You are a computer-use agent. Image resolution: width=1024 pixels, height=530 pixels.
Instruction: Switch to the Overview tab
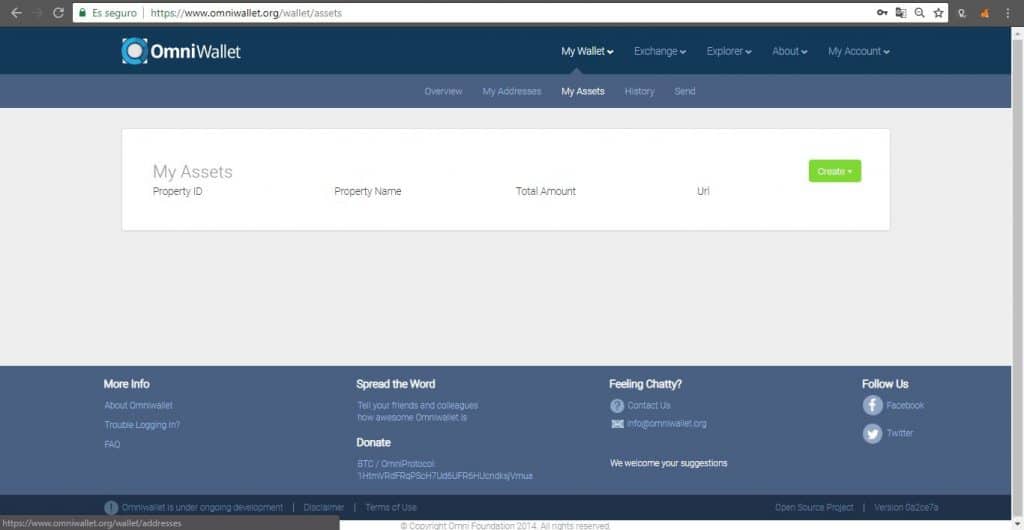click(443, 91)
